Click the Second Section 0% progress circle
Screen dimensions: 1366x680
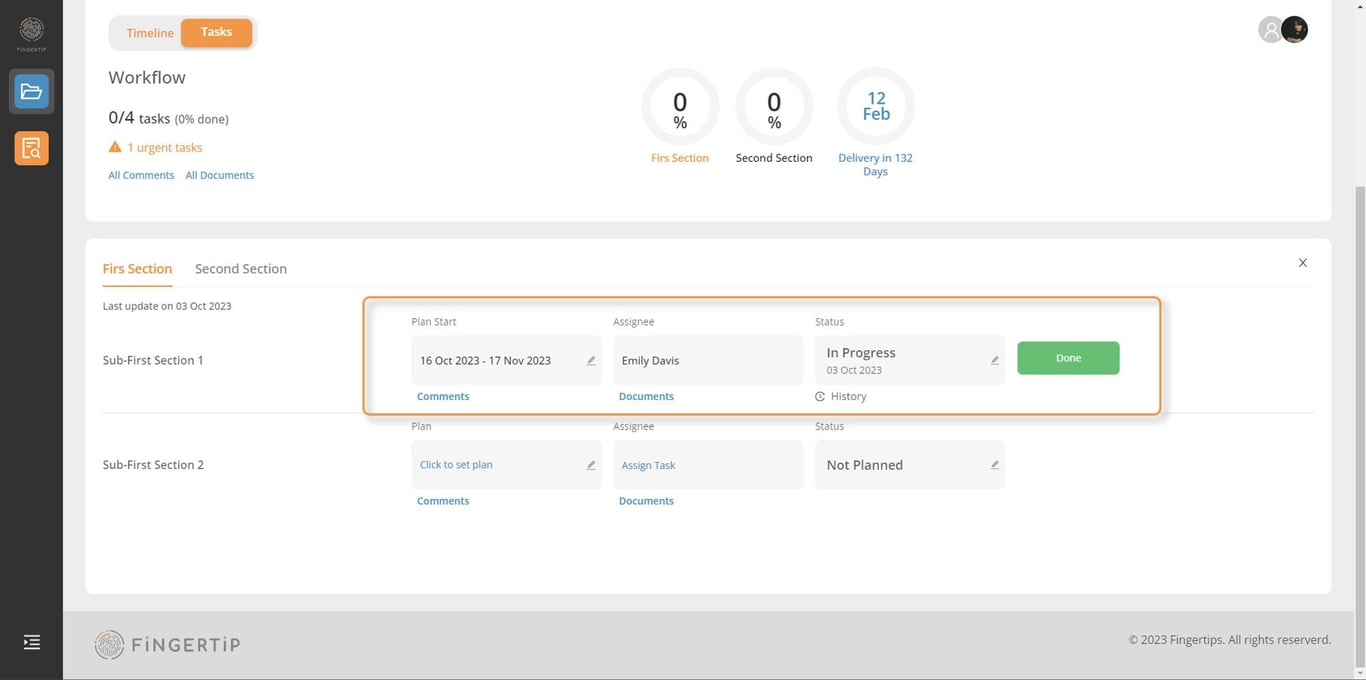[x=774, y=106]
